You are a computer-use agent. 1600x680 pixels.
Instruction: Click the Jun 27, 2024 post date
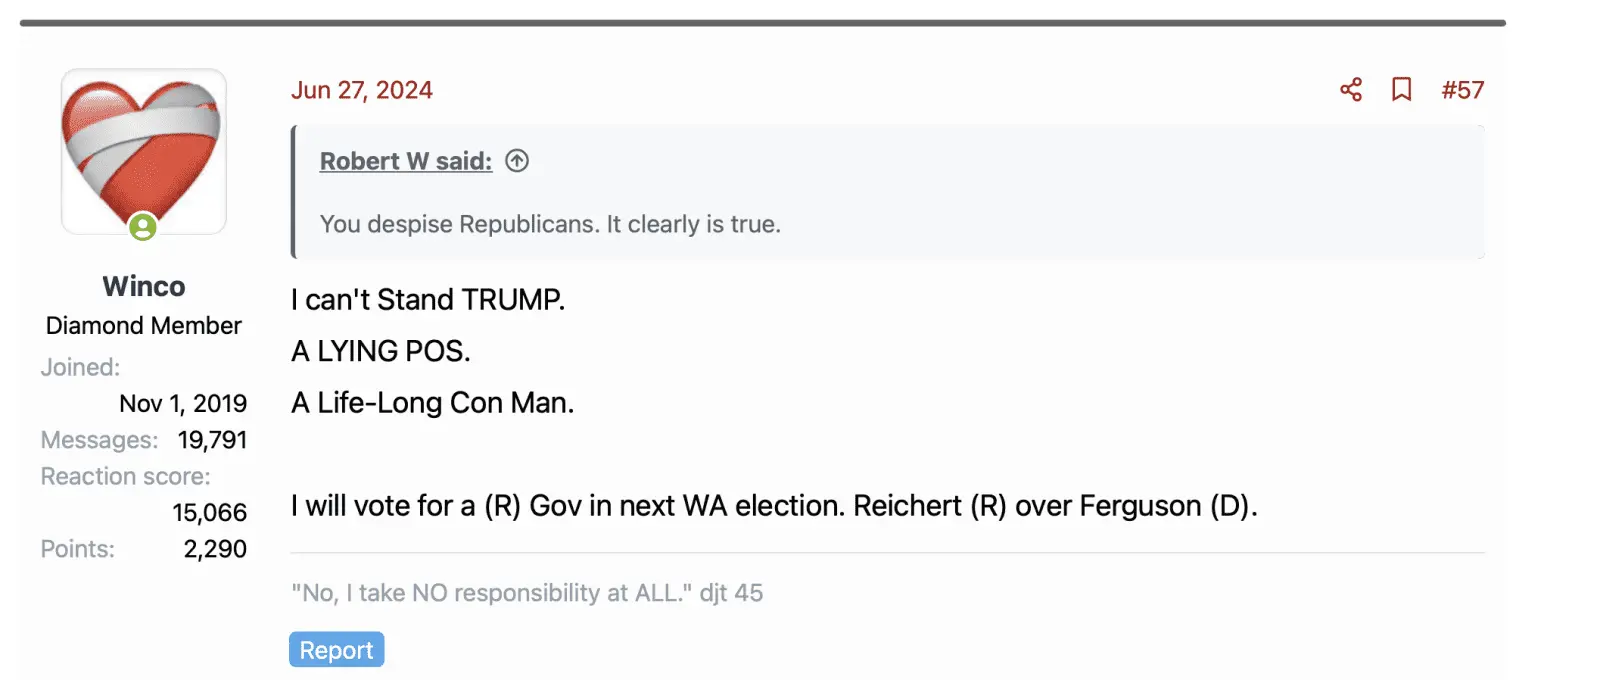pos(362,90)
